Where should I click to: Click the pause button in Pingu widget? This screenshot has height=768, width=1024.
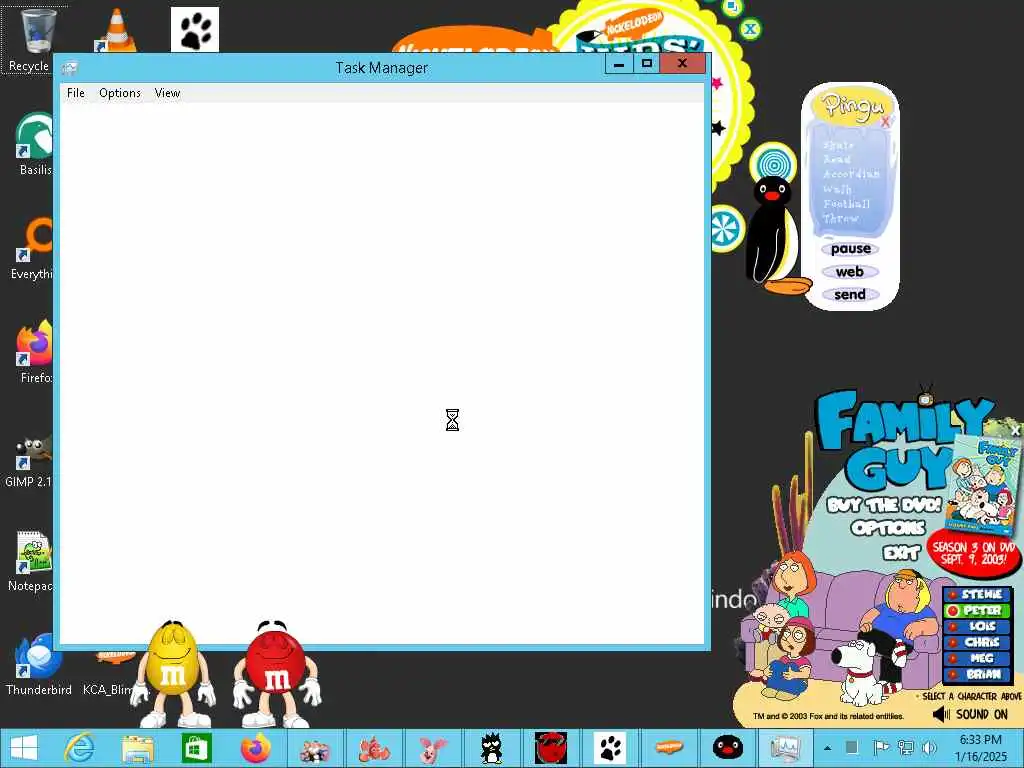coord(850,249)
